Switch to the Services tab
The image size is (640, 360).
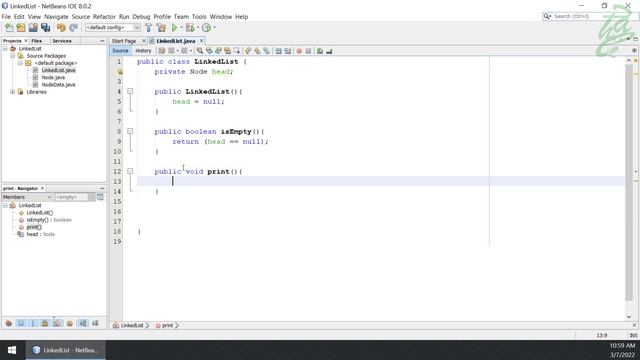pos(62,41)
